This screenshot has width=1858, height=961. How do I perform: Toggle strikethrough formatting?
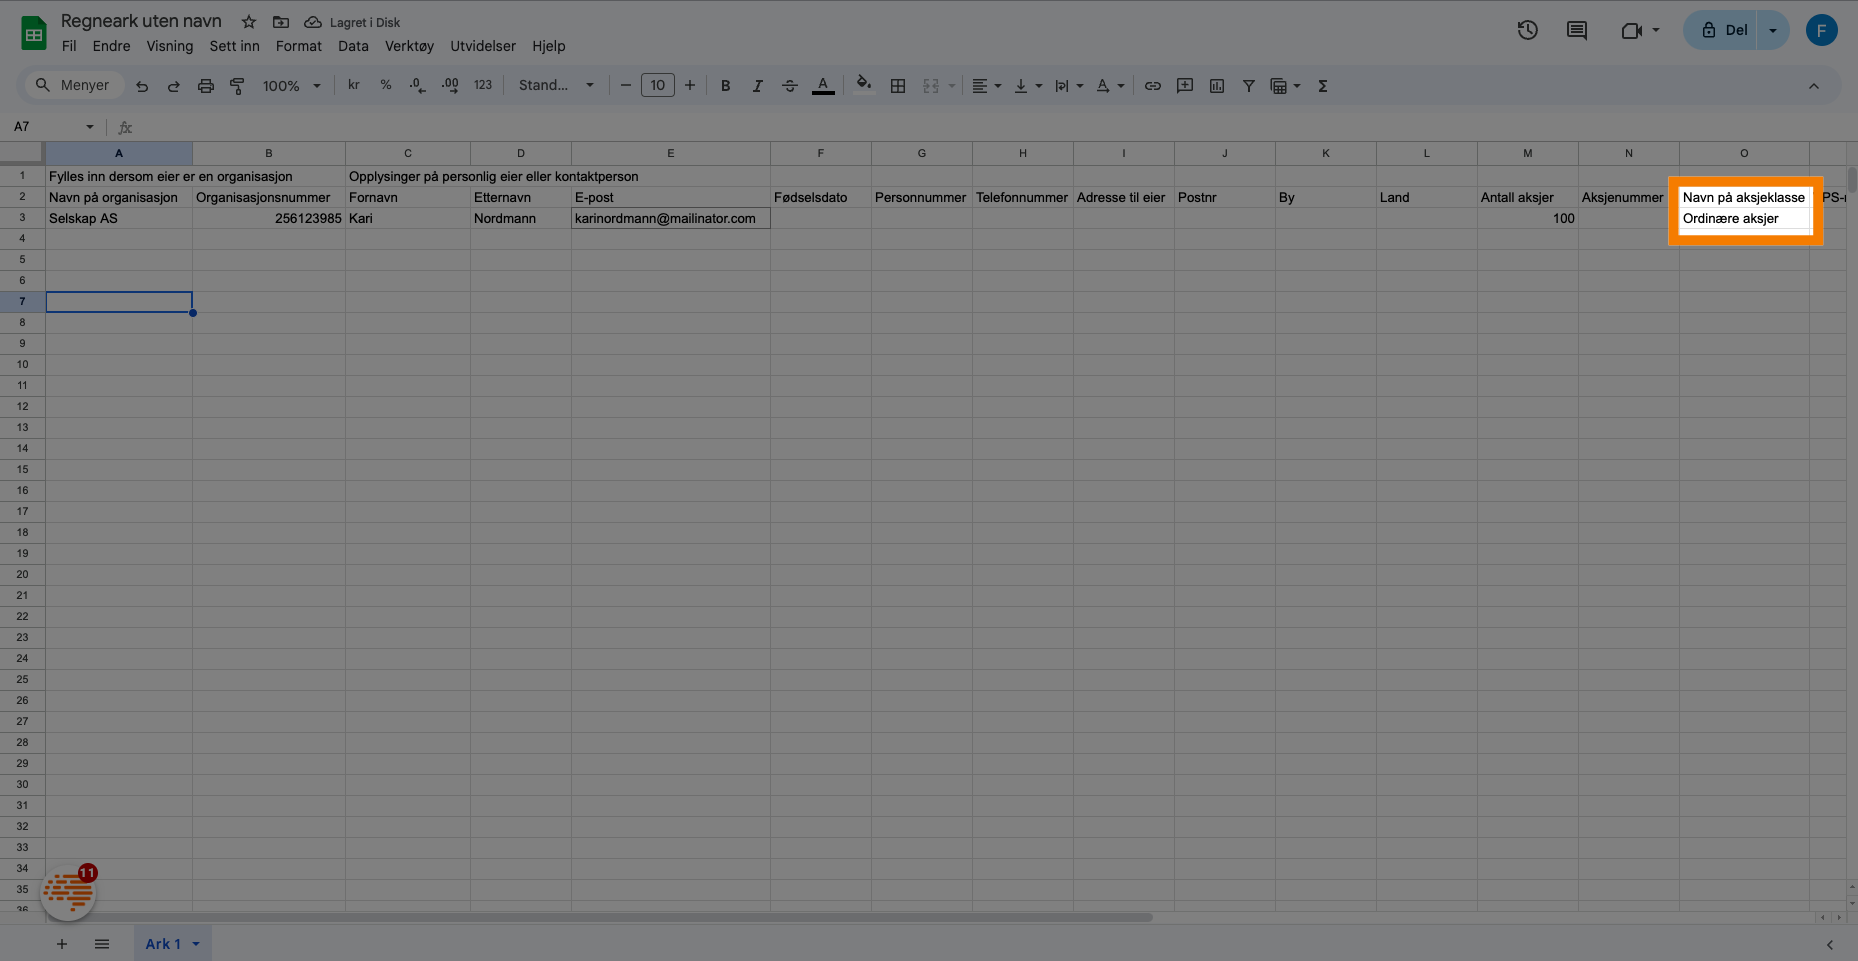coord(790,86)
